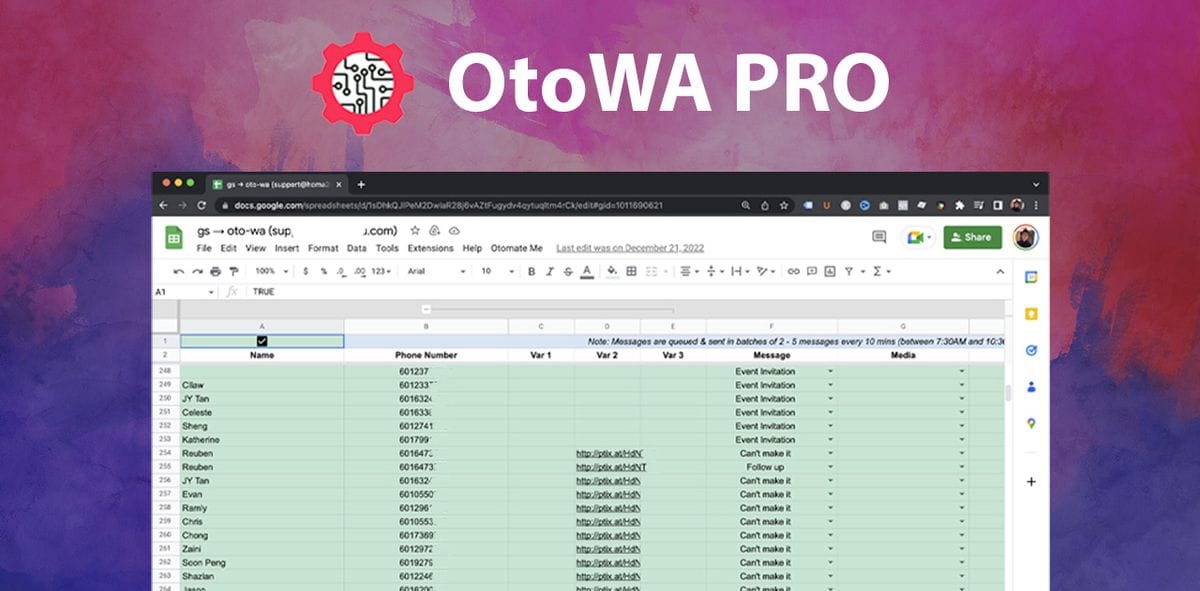
Task: Format as currency with the dollar icon
Action: tap(305, 271)
